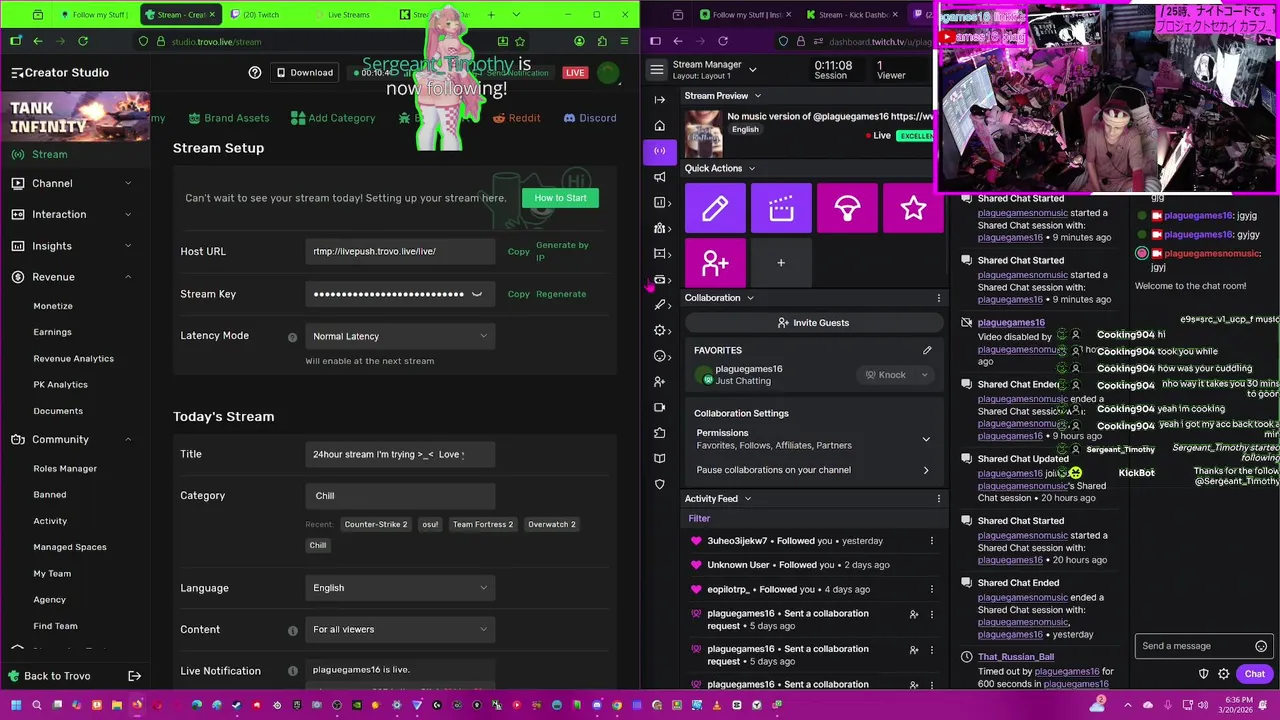Reveal the Stream Key with eye toggle
The height and width of the screenshot is (720, 1280).
tap(477, 294)
